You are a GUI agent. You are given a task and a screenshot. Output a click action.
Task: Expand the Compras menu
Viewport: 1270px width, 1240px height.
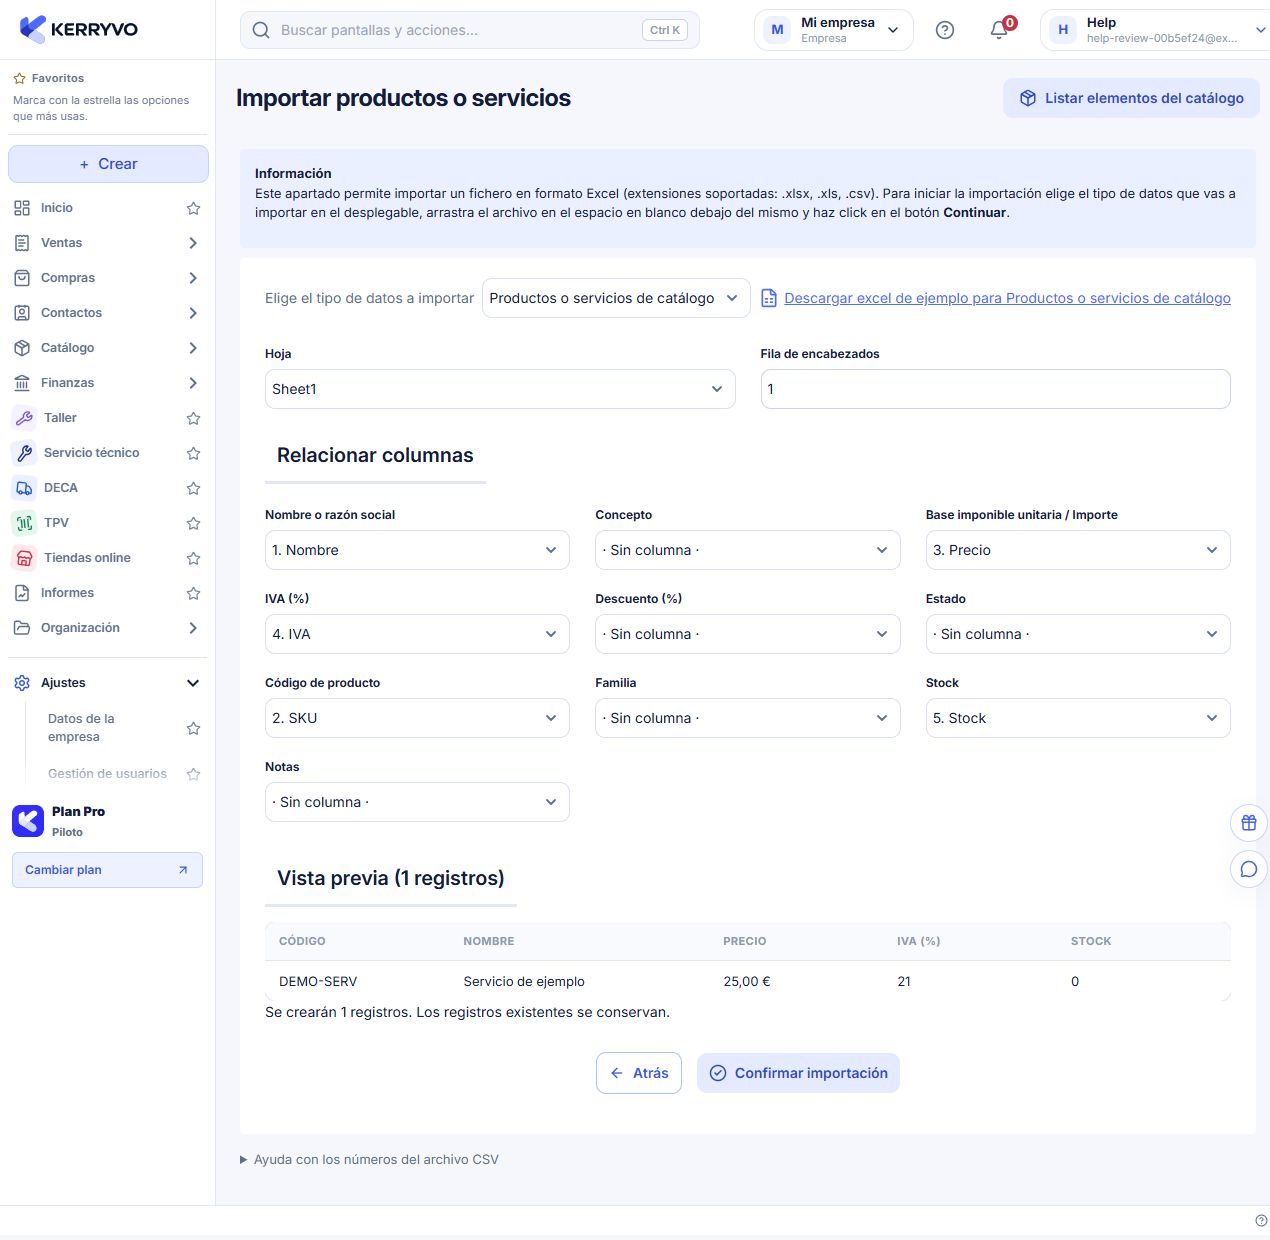[193, 278]
